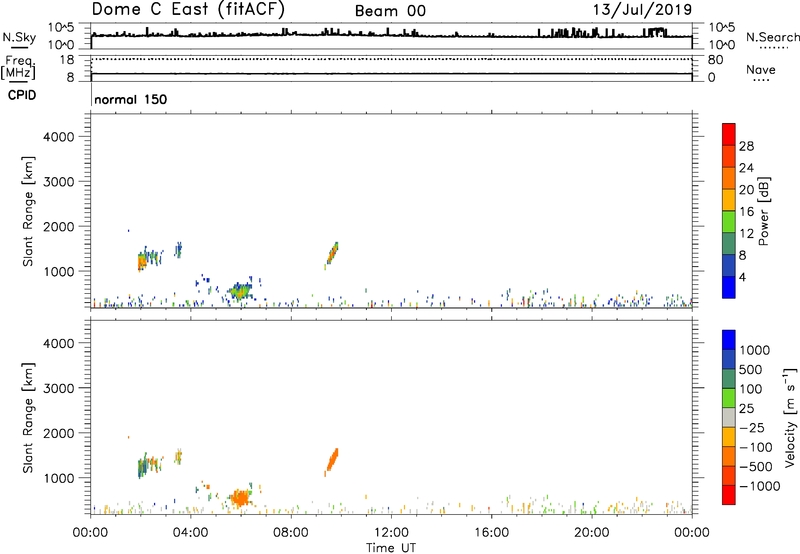
Task: Pick the red bottom segment of velocity color bar
Action: [x=729, y=495]
